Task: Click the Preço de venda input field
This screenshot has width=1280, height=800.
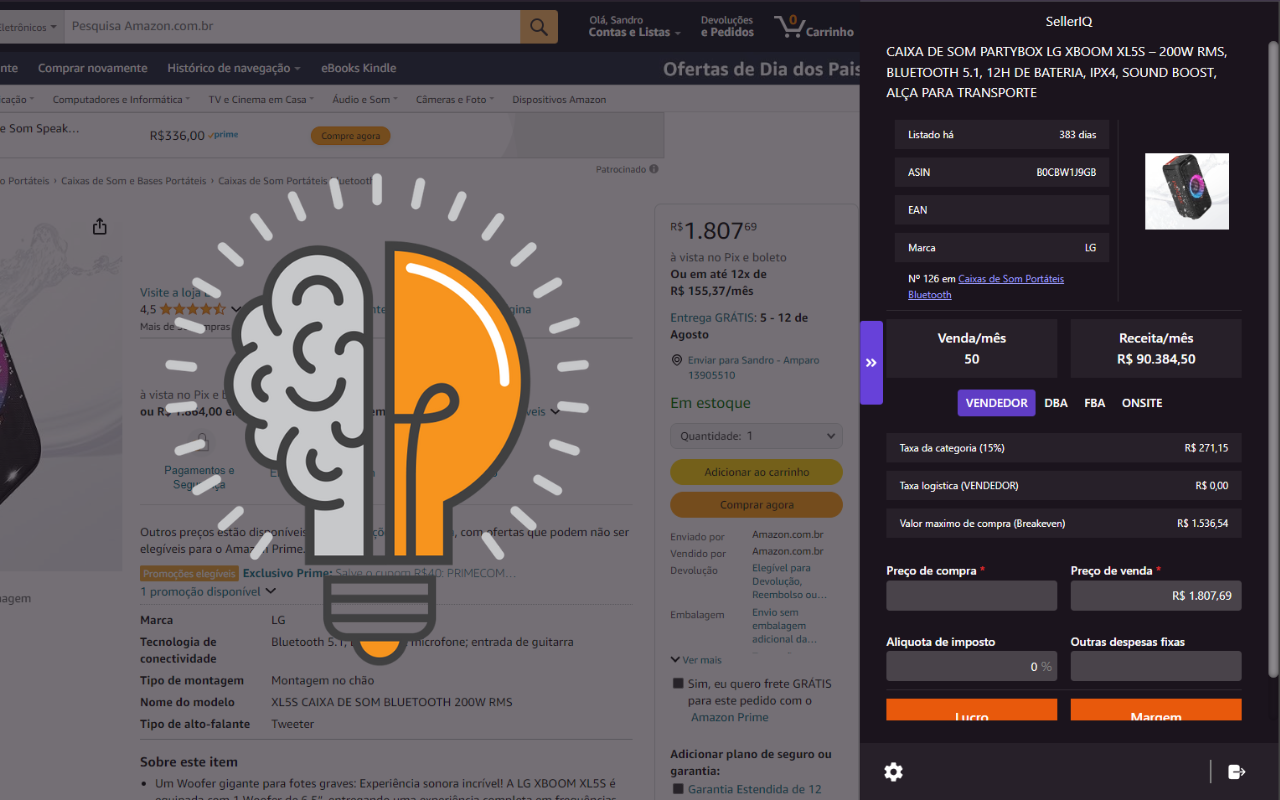Action: (1156, 596)
